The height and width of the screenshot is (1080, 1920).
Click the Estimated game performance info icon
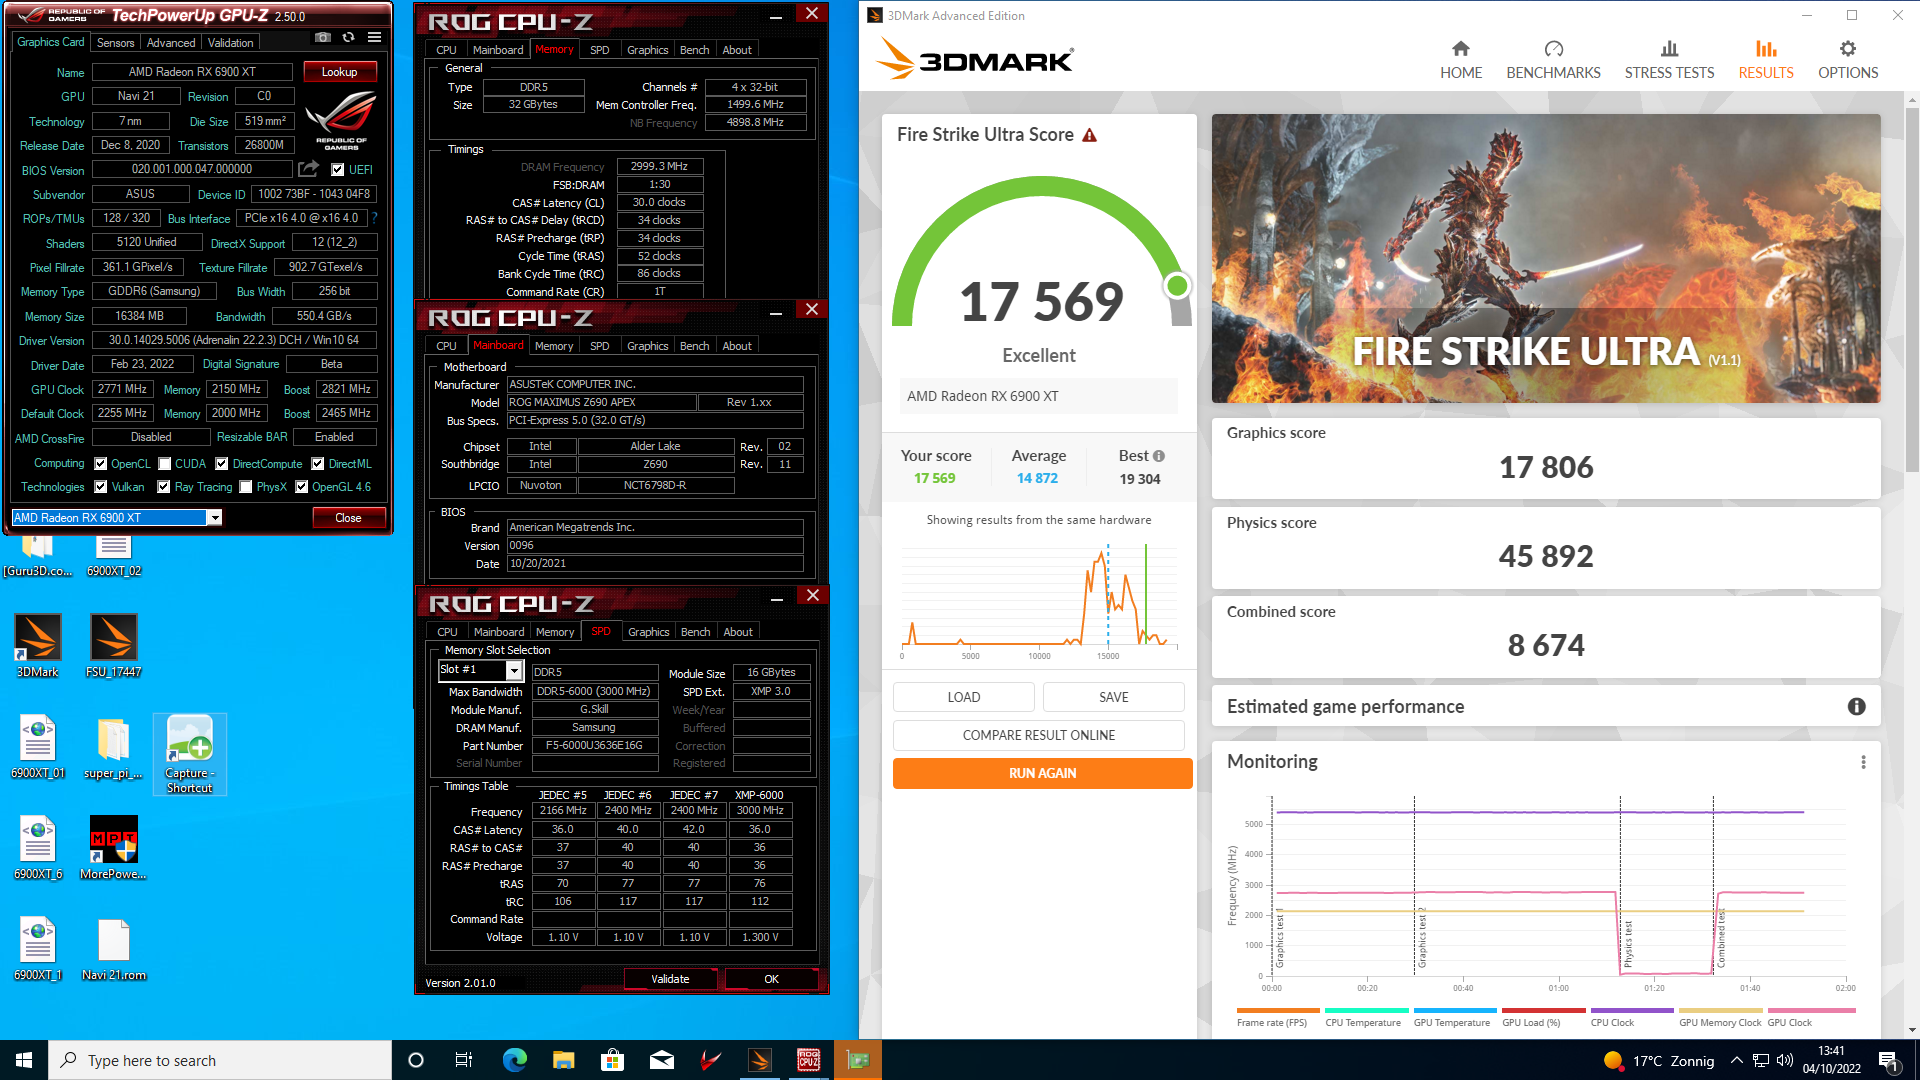[x=1857, y=707]
